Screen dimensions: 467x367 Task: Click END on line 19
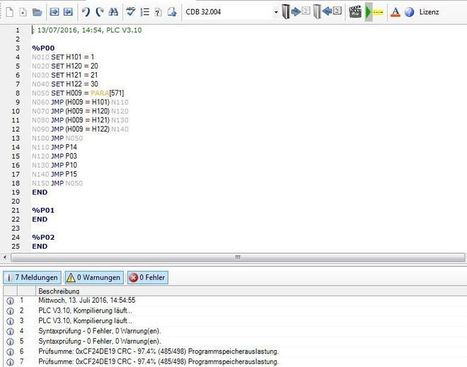tap(40, 192)
